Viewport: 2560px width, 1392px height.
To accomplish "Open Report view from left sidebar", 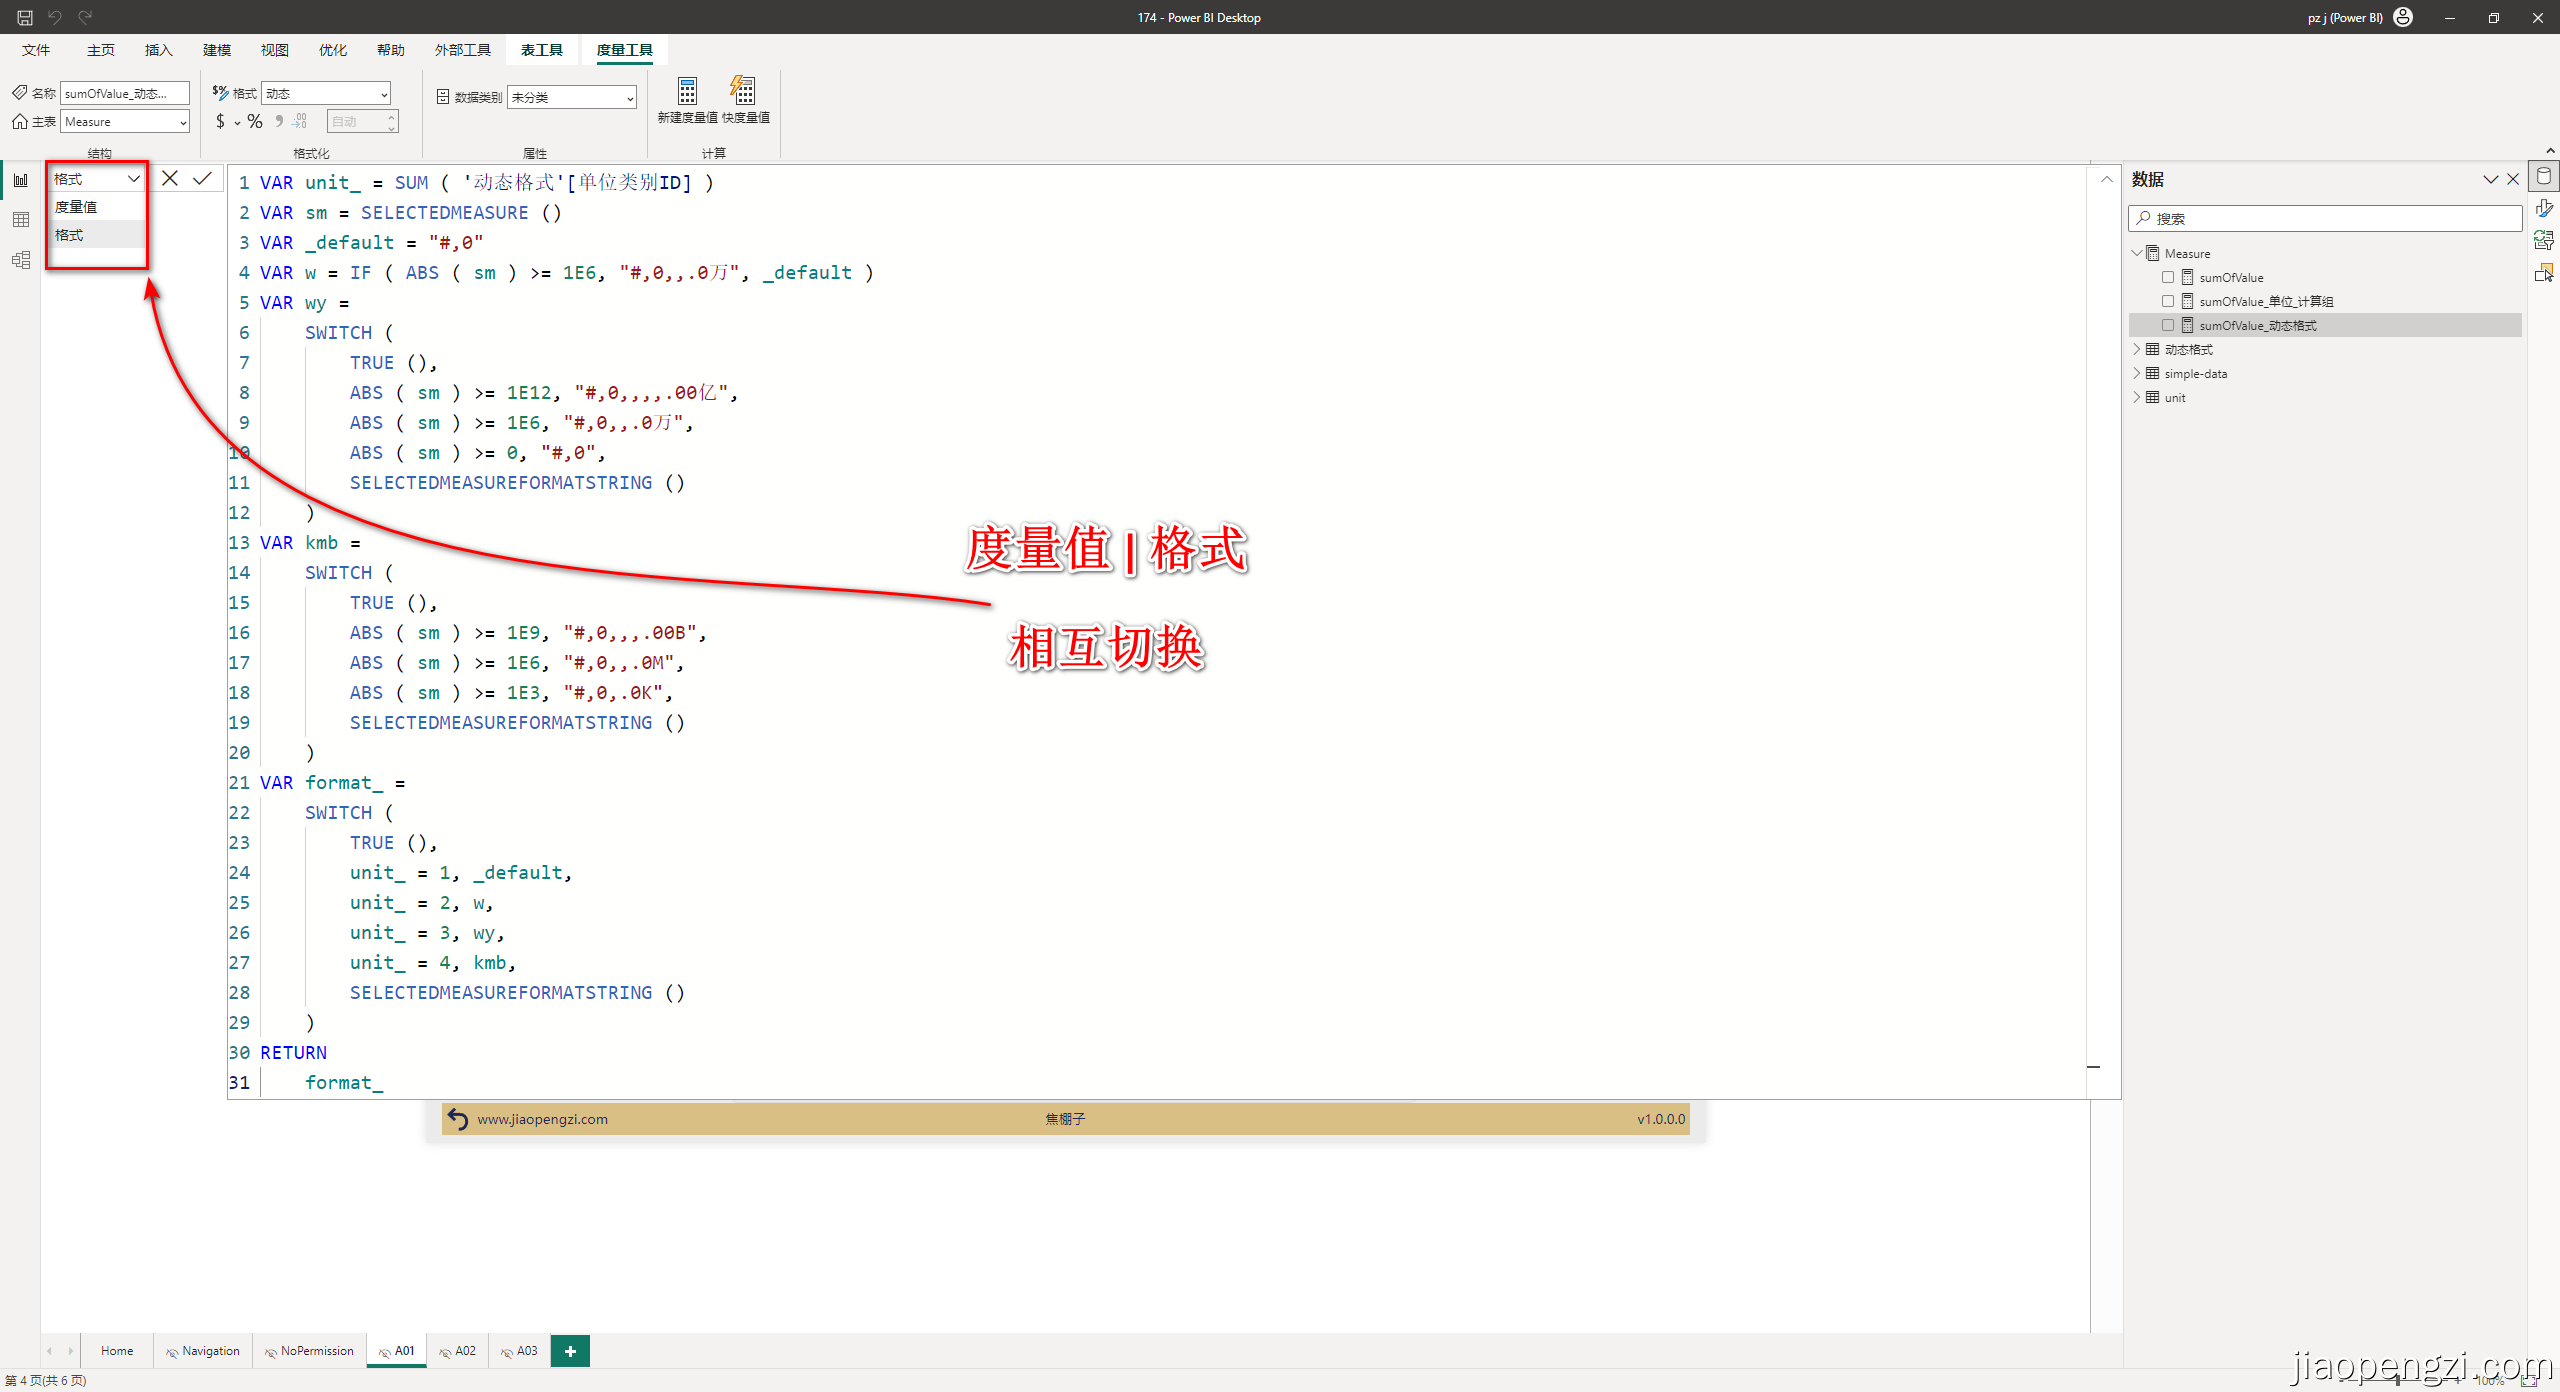I will (x=21, y=180).
